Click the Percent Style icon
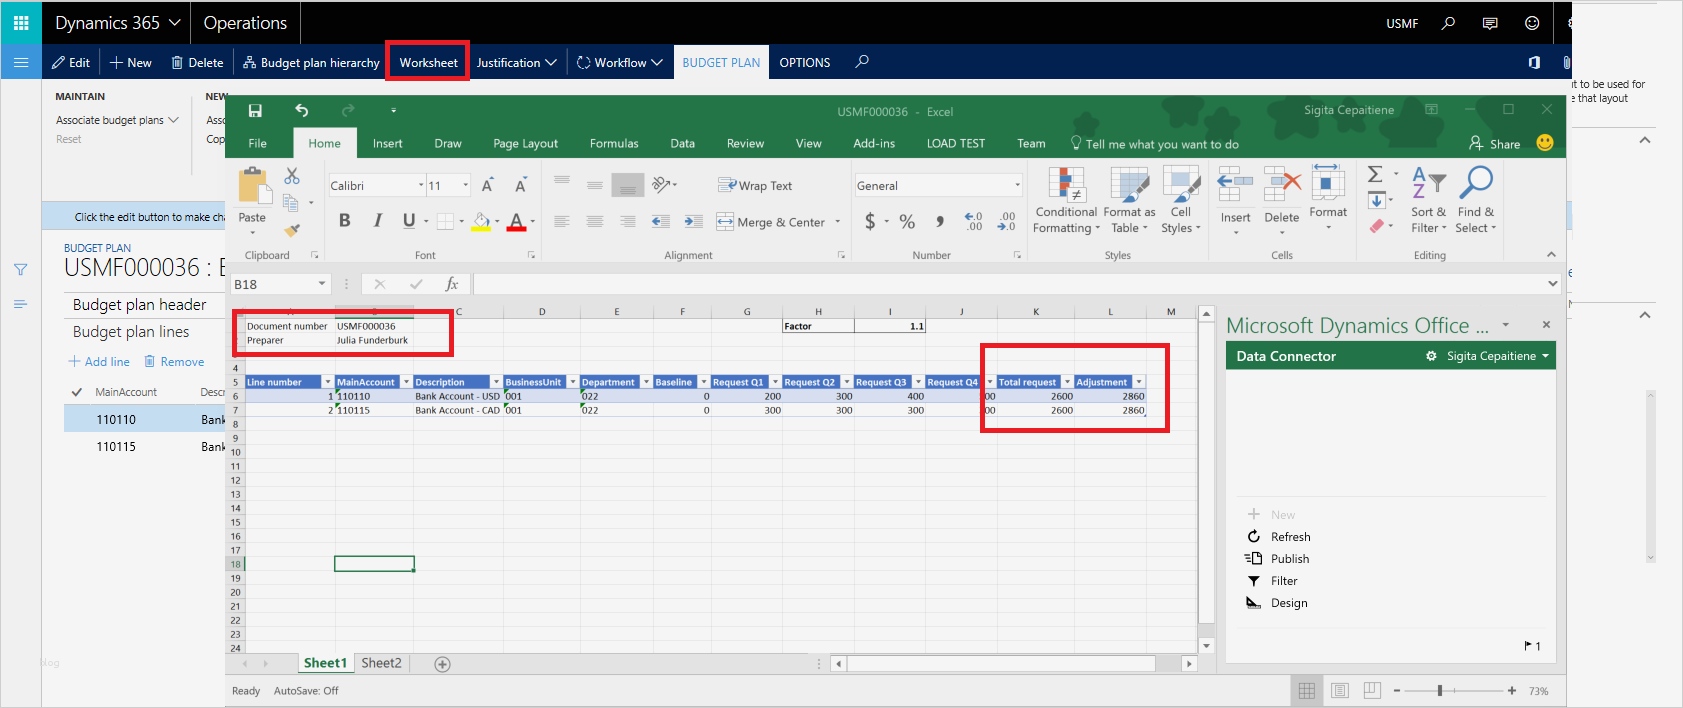The image size is (1683, 708). (907, 222)
